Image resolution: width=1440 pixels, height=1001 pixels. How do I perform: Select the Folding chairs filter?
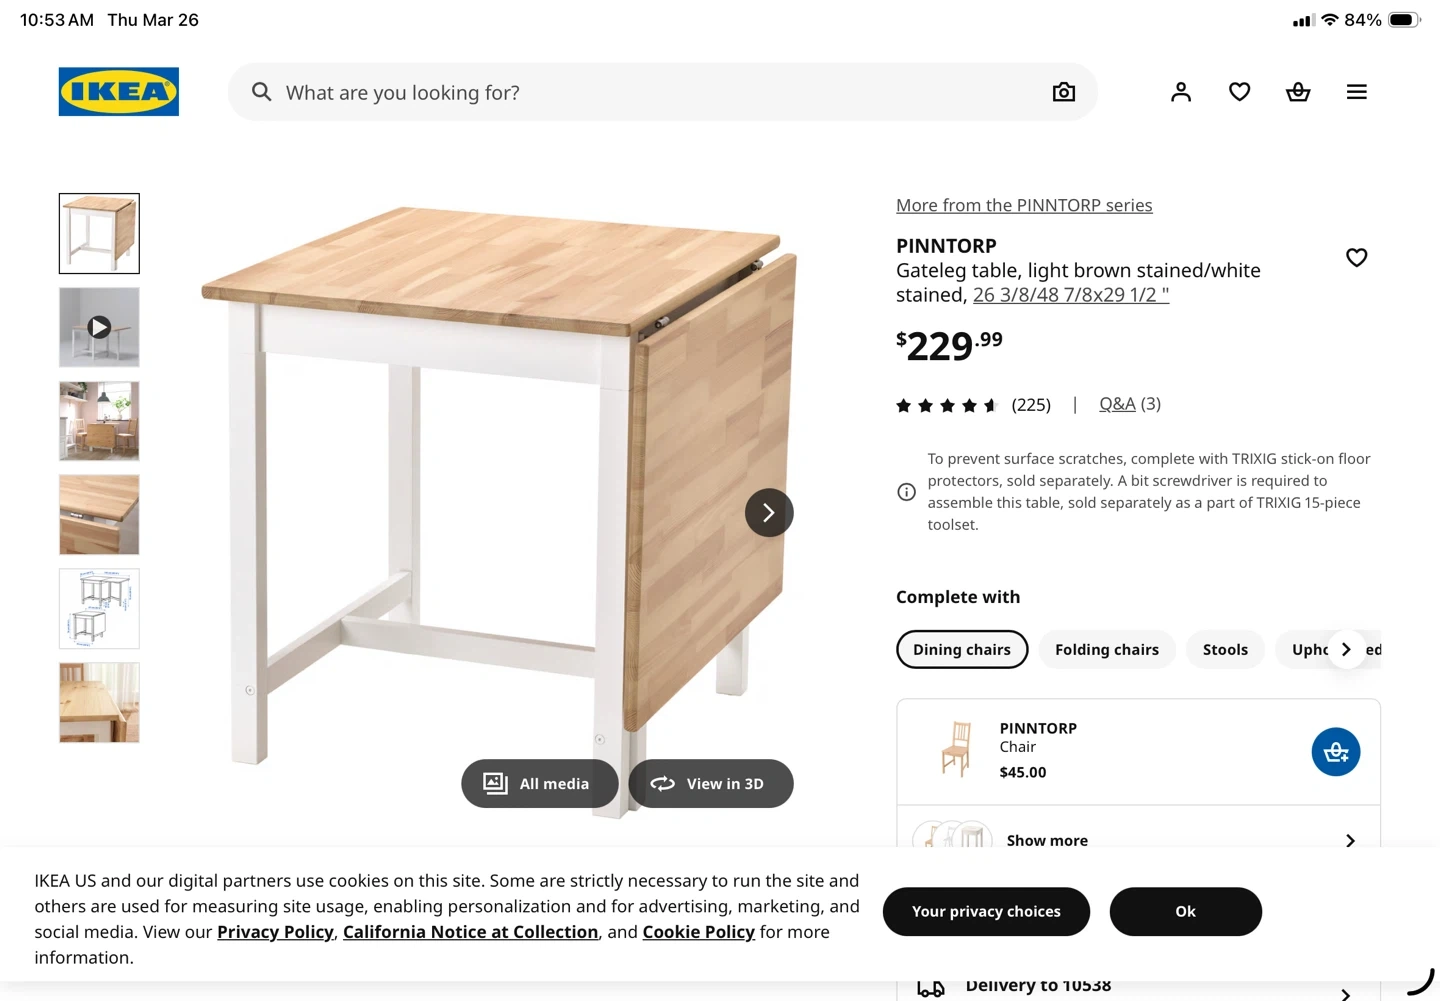pos(1106,649)
